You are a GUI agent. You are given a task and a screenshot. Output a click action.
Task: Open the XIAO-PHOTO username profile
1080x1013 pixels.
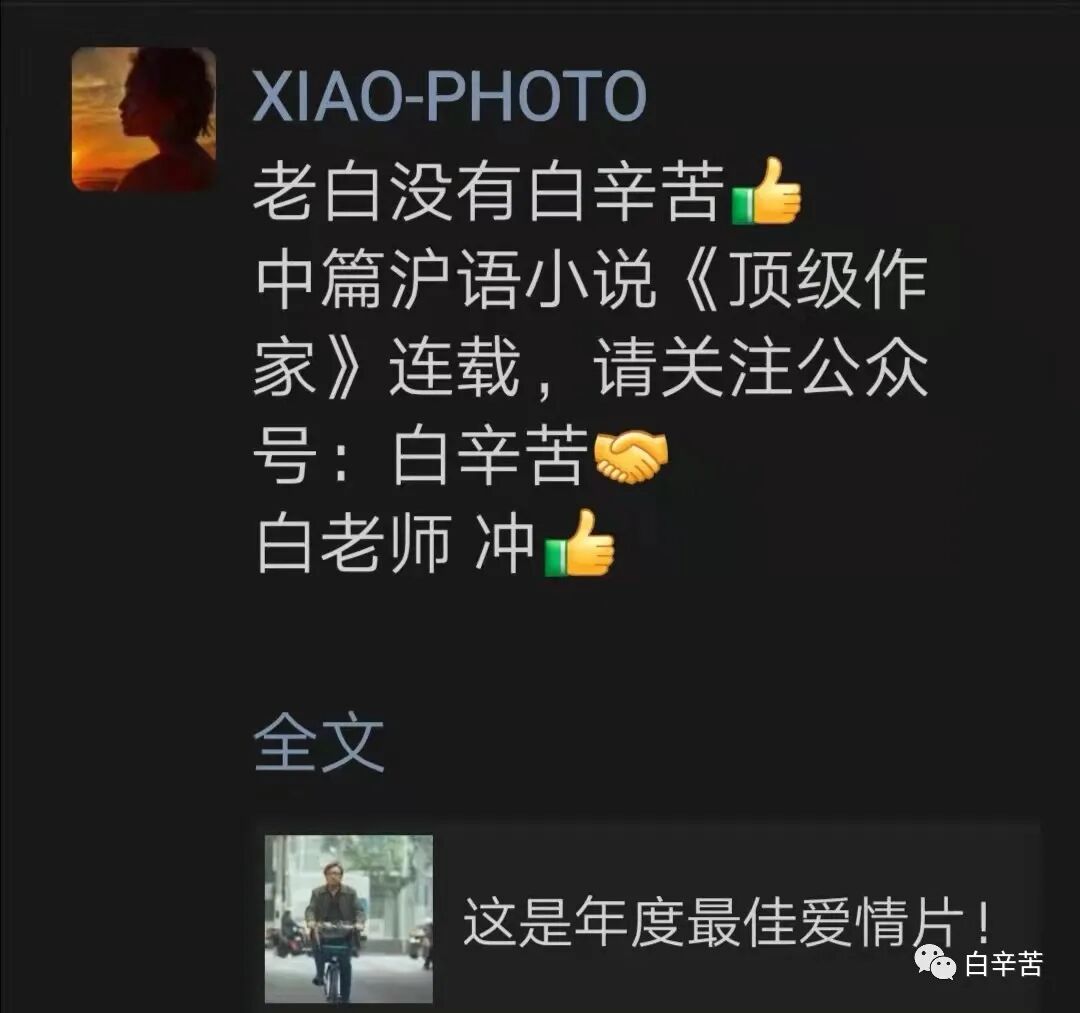point(449,96)
